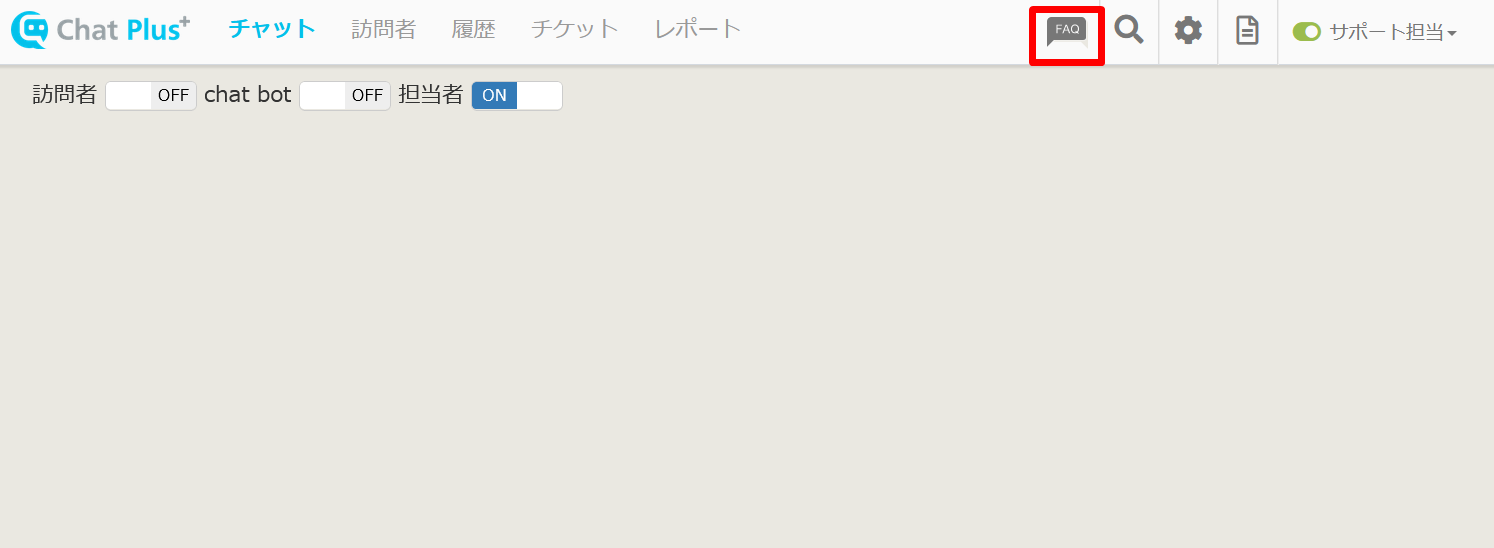
Task: Click the chat bot text label
Action: click(248, 95)
